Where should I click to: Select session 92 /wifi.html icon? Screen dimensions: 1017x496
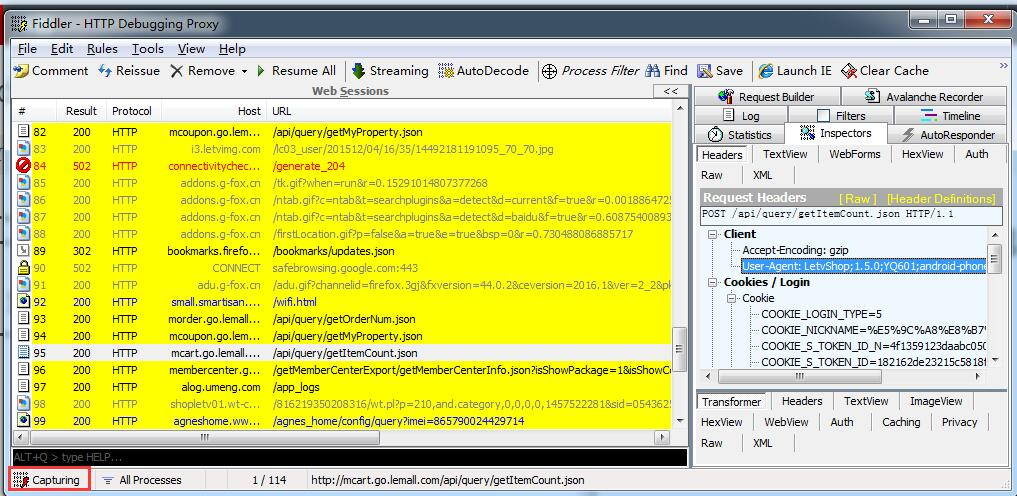point(23,302)
